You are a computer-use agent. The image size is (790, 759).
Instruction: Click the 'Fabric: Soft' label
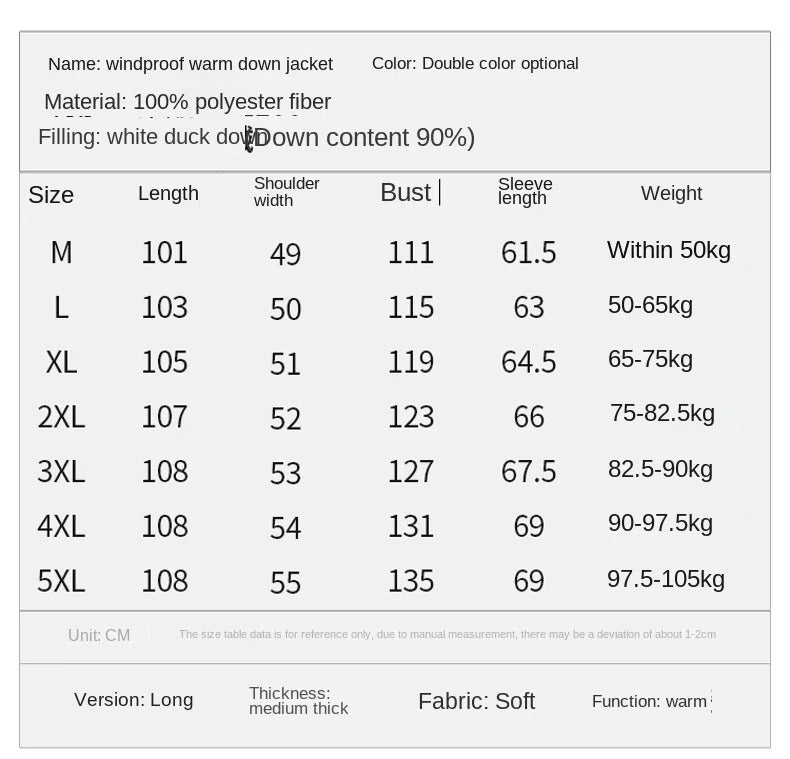click(x=476, y=701)
